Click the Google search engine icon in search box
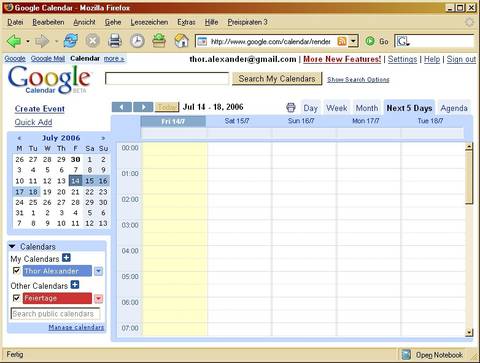 tap(402, 41)
